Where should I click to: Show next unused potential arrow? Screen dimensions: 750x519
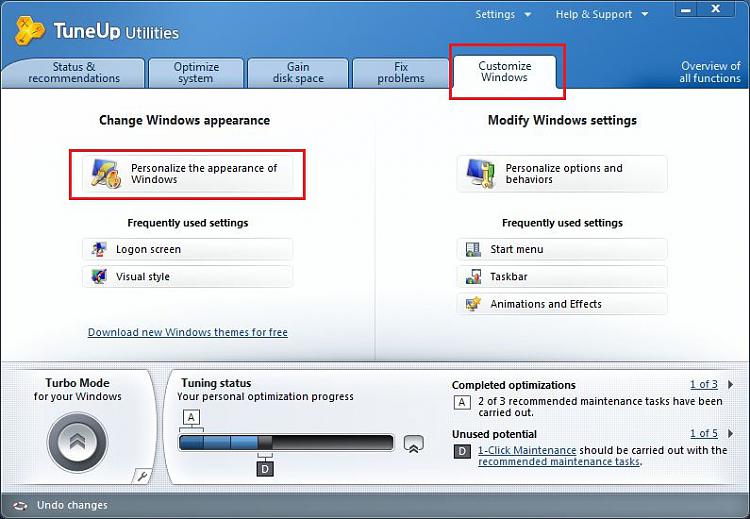[730, 433]
